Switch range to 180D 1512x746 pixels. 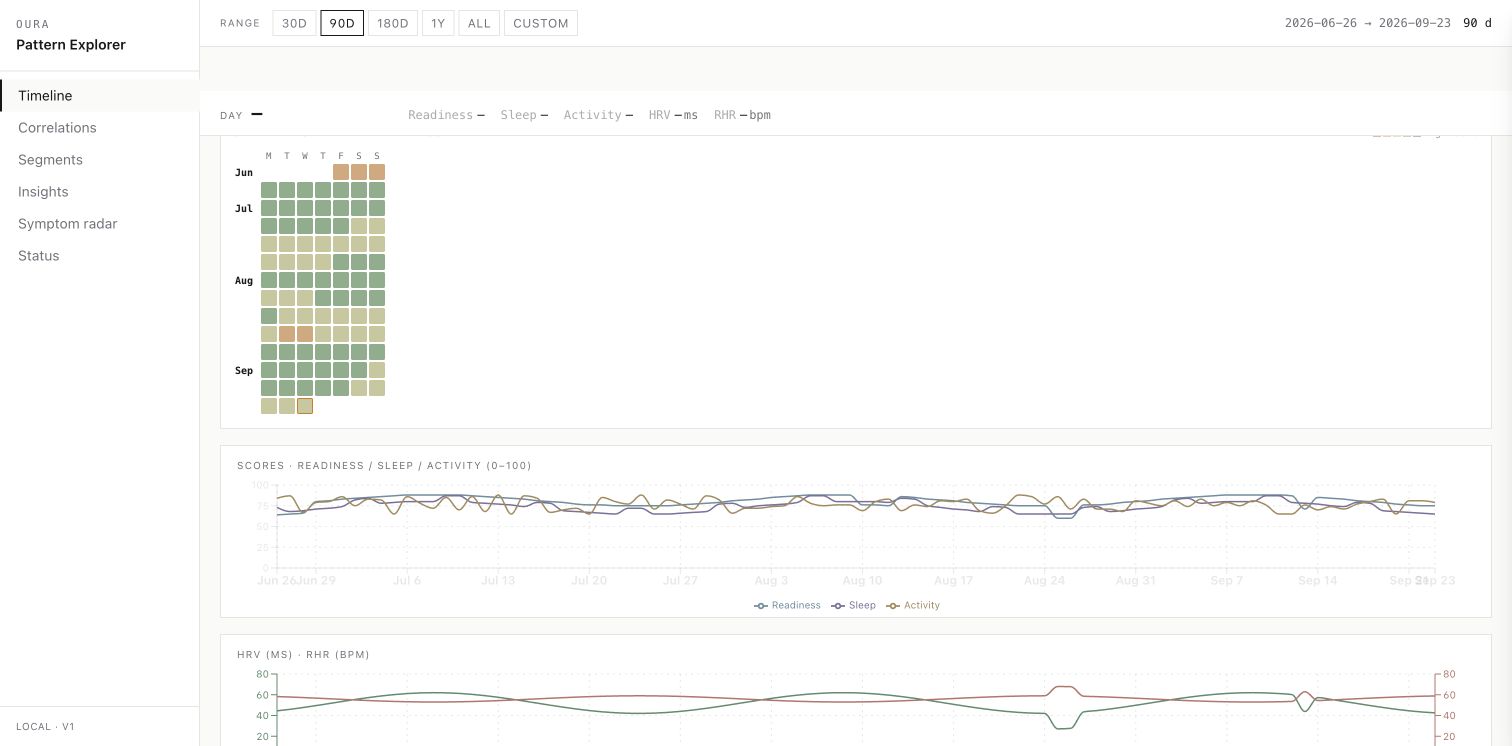point(393,23)
